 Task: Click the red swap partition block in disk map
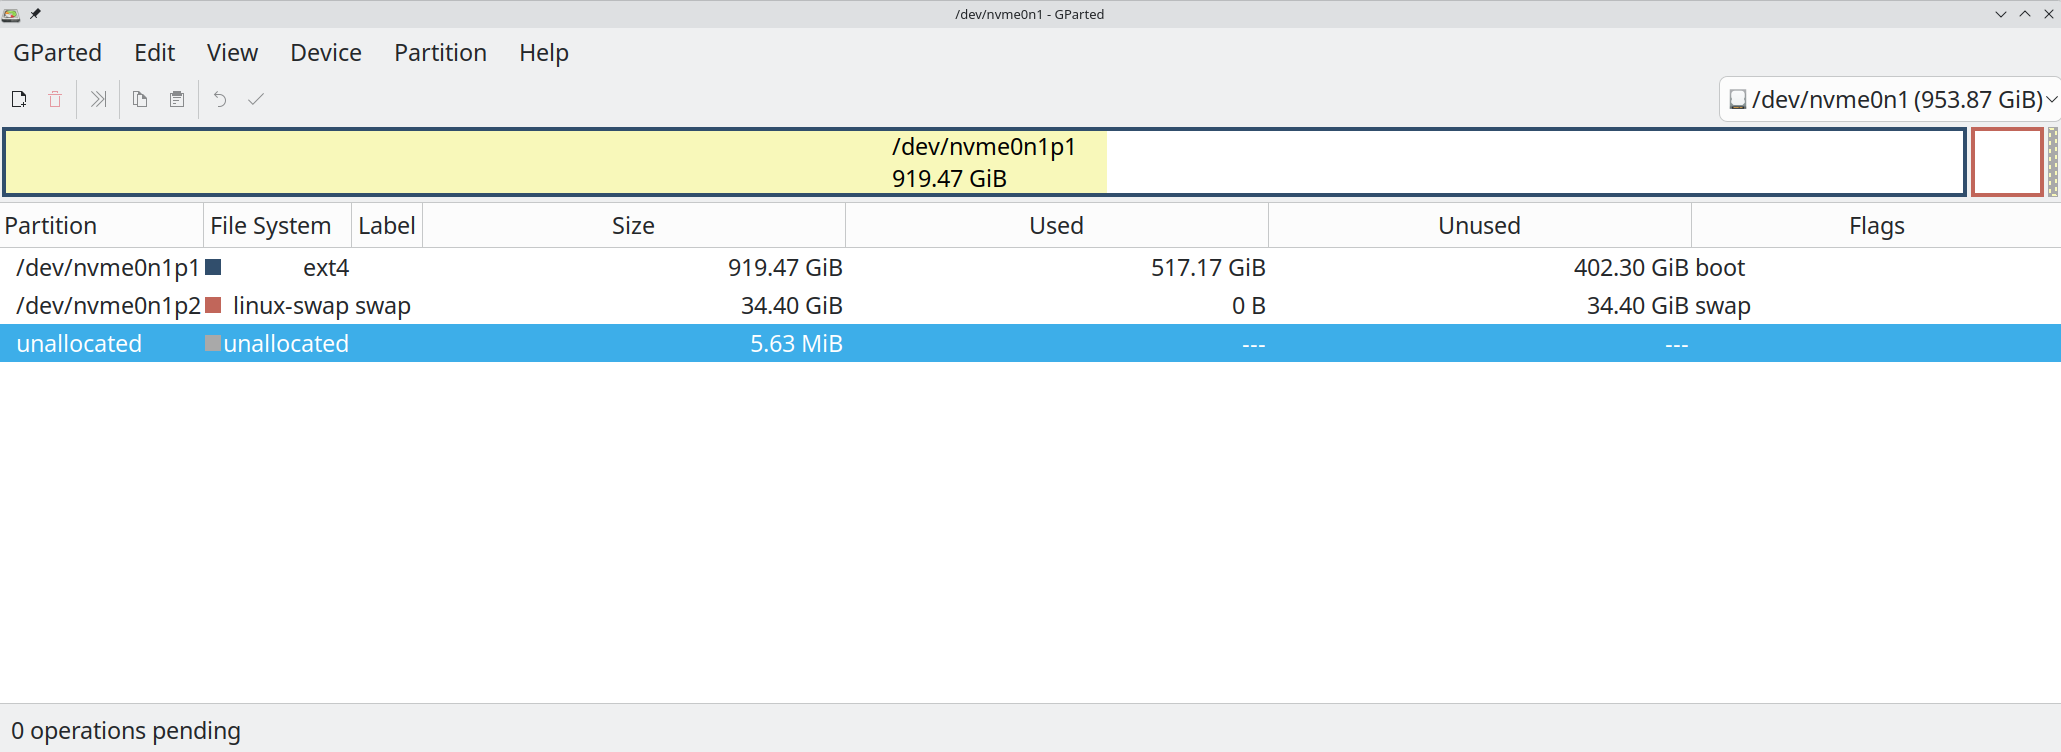pyautogui.click(x=2006, y=162)
